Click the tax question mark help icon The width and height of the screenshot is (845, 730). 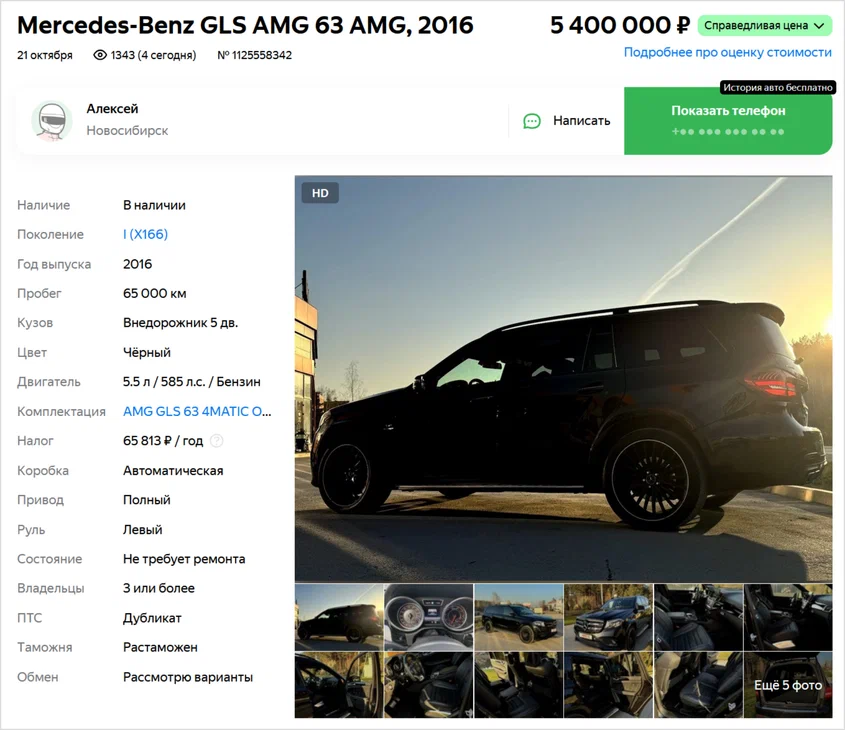click(x=217, y=441)
